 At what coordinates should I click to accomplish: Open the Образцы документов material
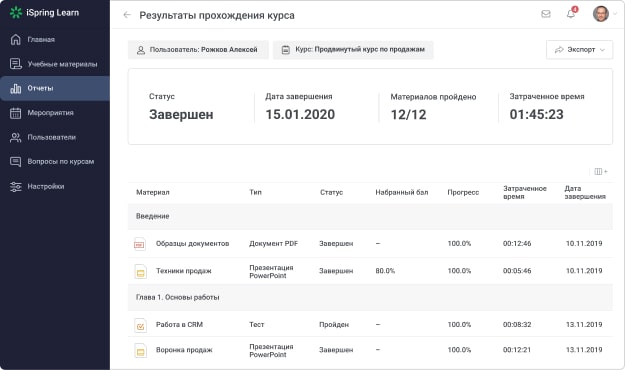[x=192, y=244]
